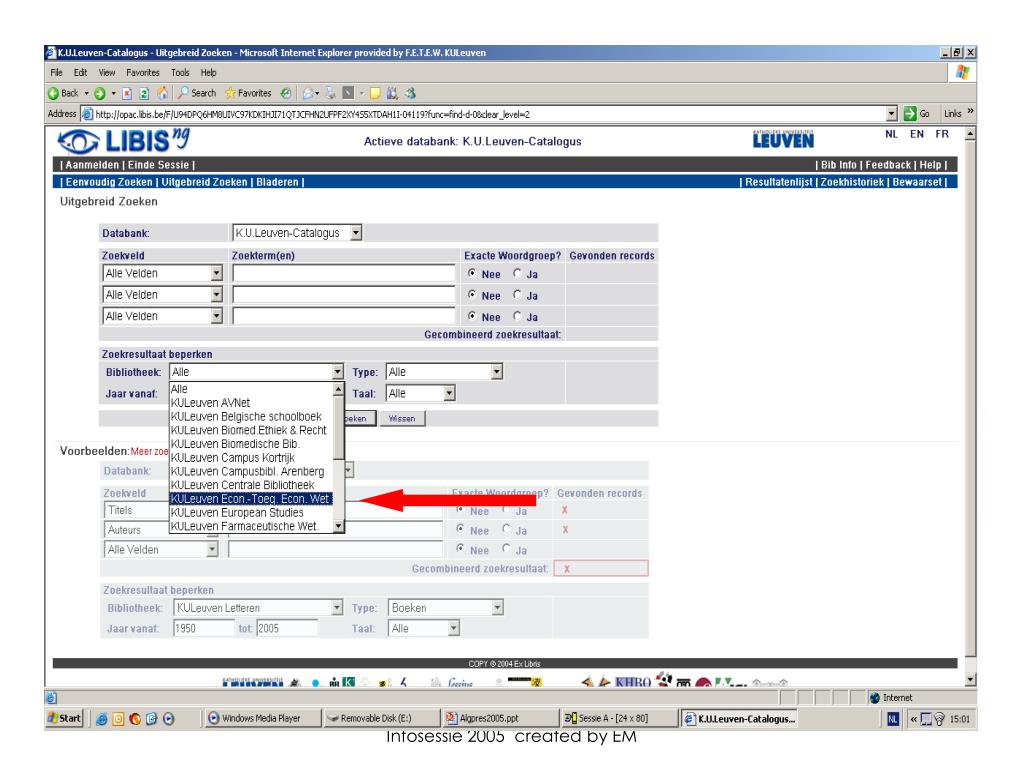Image resolution: width=1024 pixels, height=768 pixels.
Task: Choose KULeuven Econ.-Toeg. Econ. Wet. from the list
Action: click(251, 498)
